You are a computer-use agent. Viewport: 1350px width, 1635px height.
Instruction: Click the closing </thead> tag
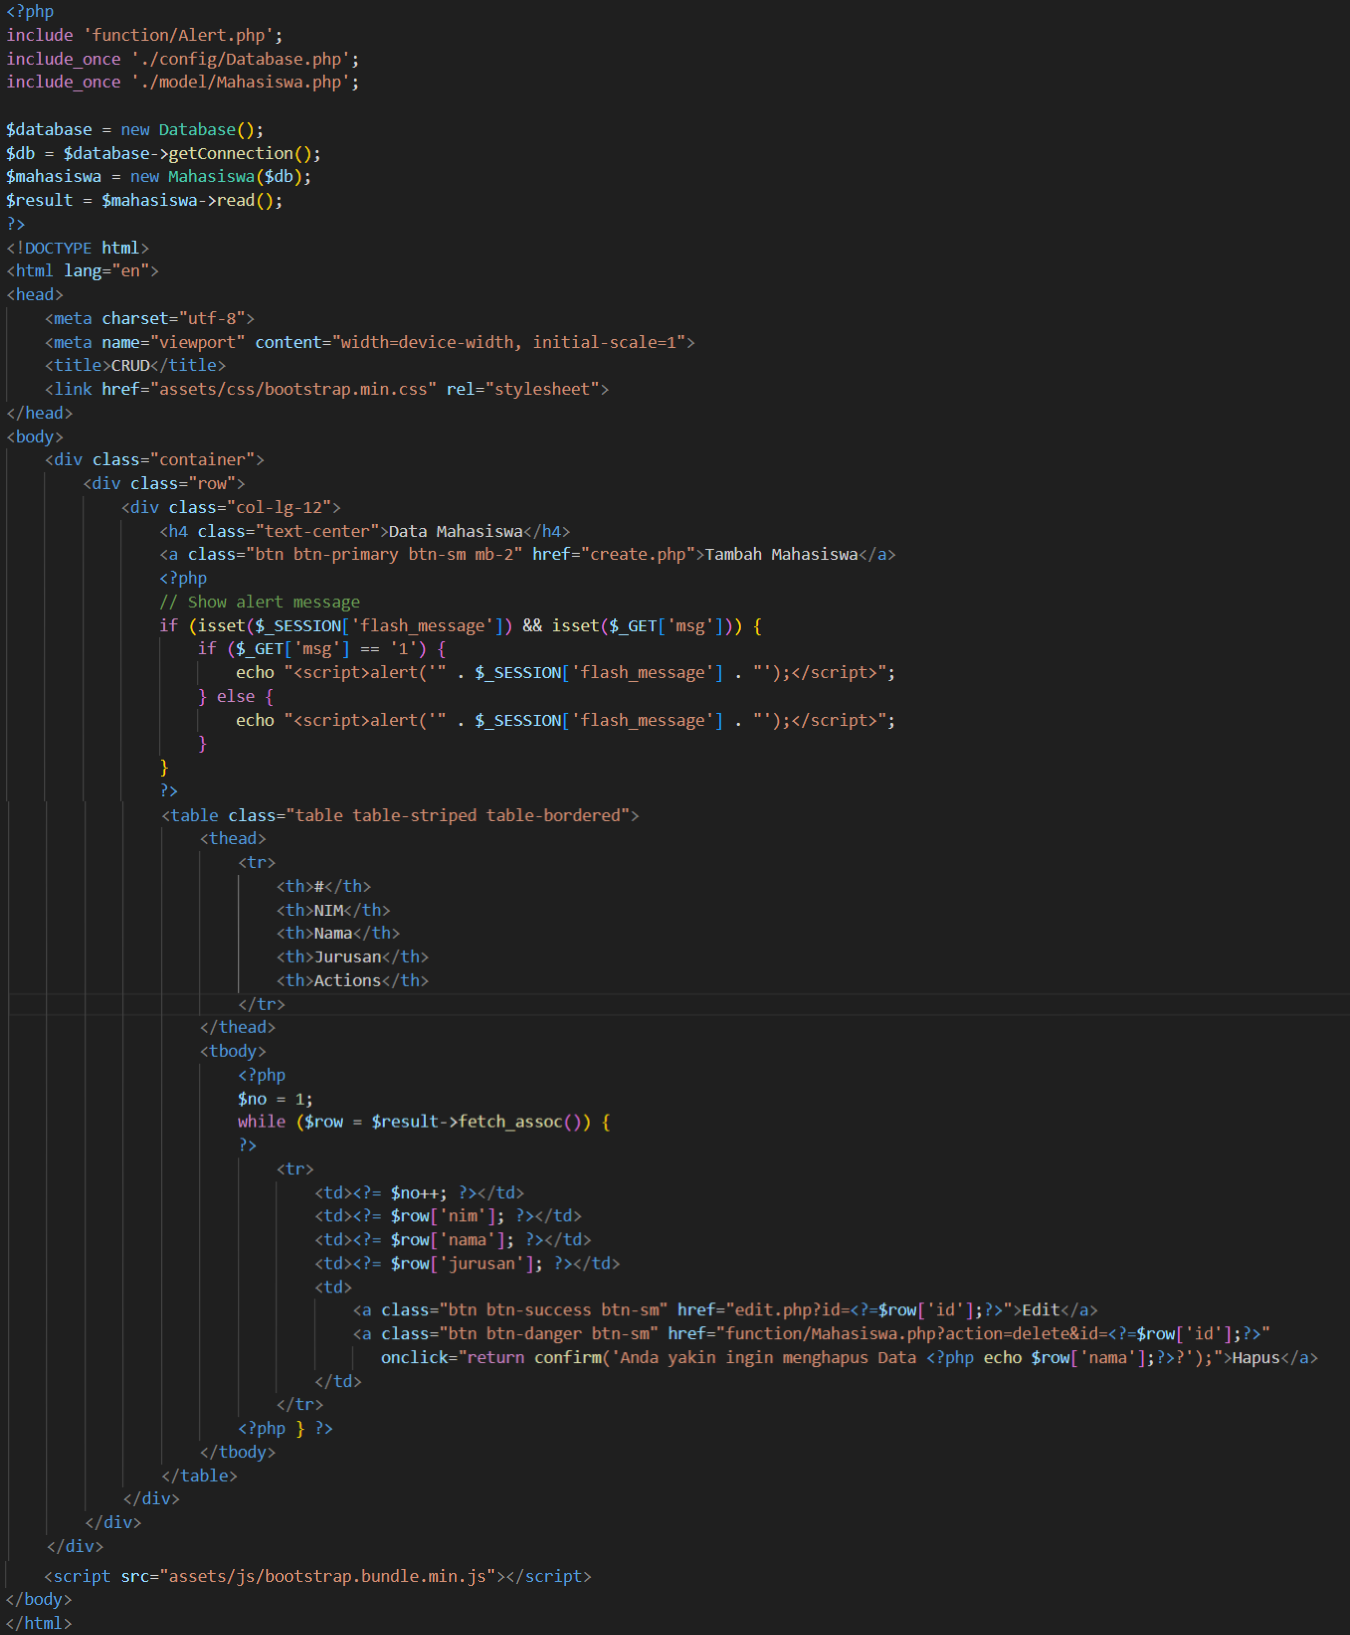[x=238, y=1028]
